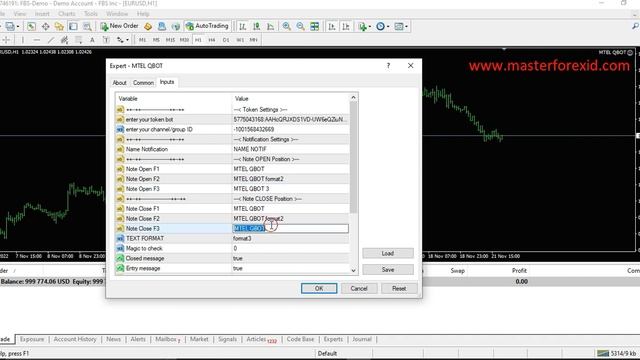Select the Equidistant Channel tool
Screen dimensions: 640x360
64,40
